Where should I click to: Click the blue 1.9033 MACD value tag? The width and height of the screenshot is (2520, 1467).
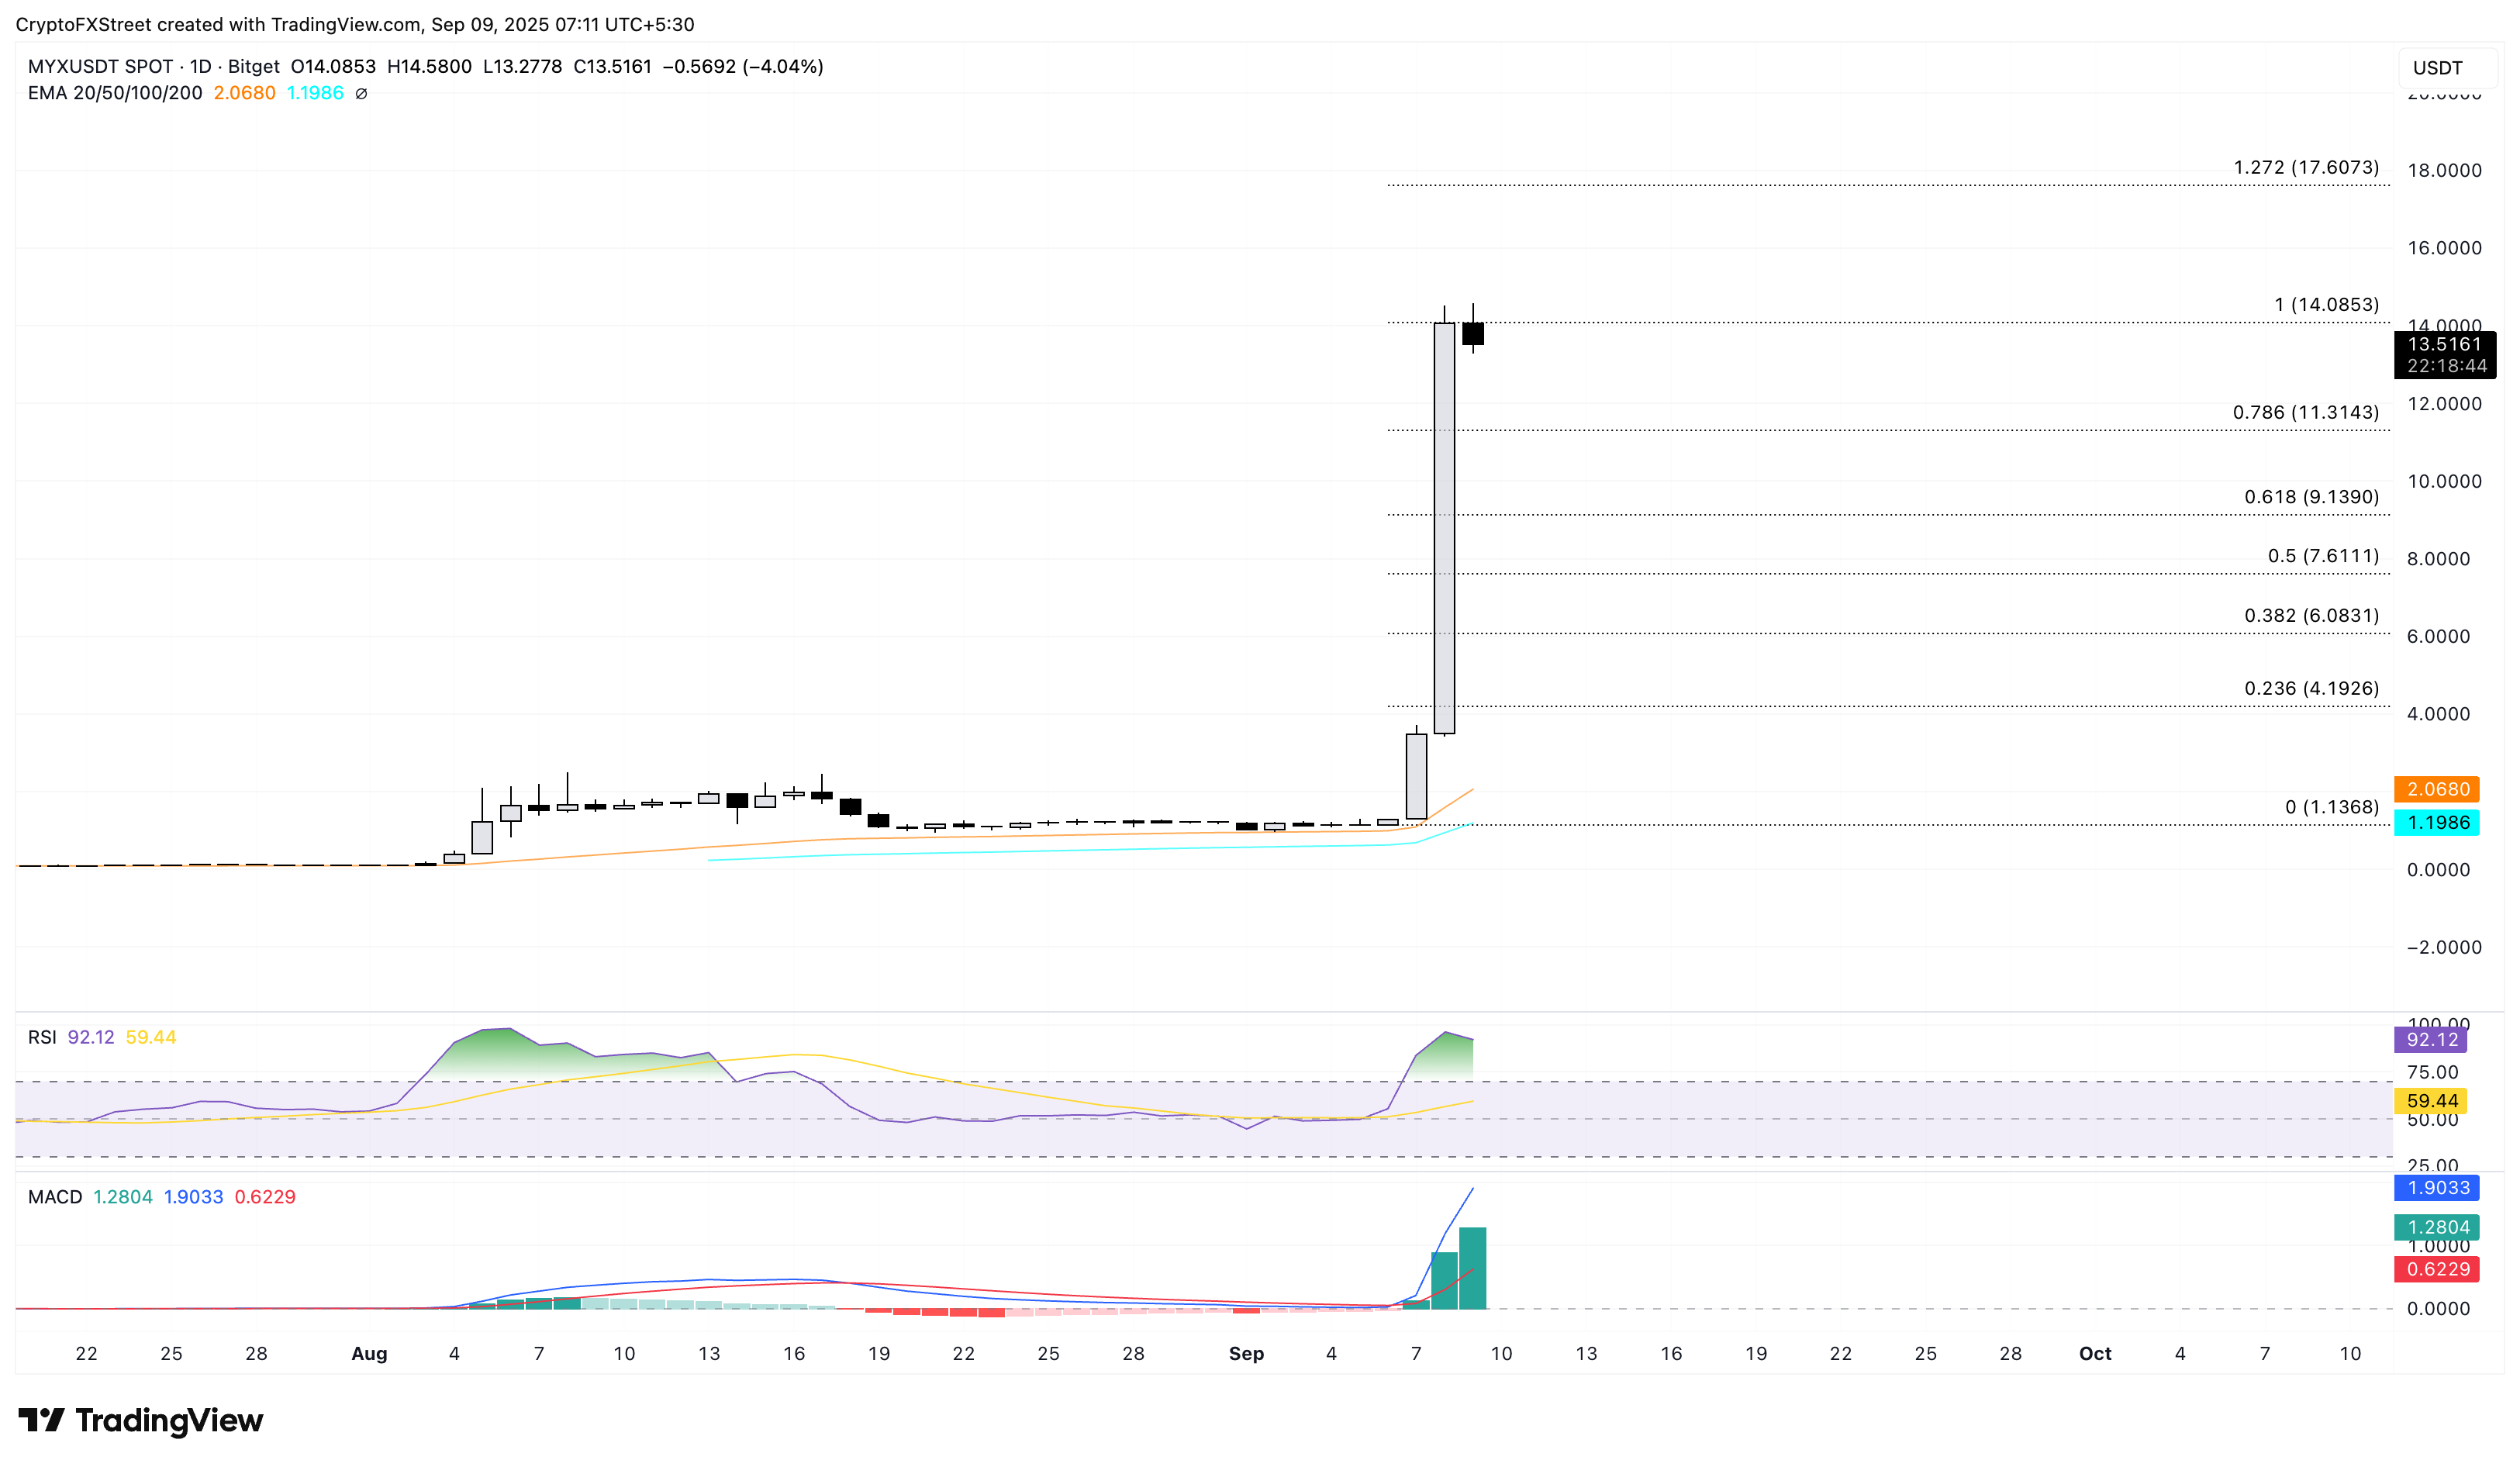point(2437,1187)
